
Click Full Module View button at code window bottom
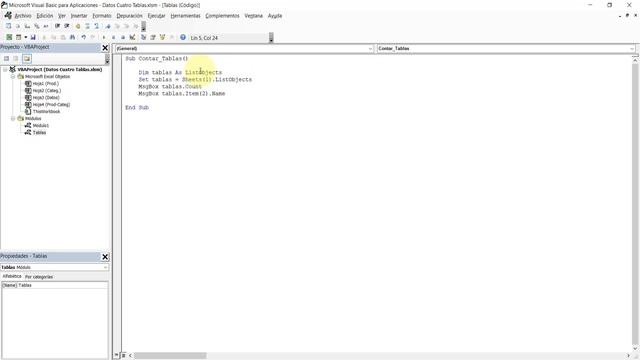pyautogui.click(x=124, y=356)
